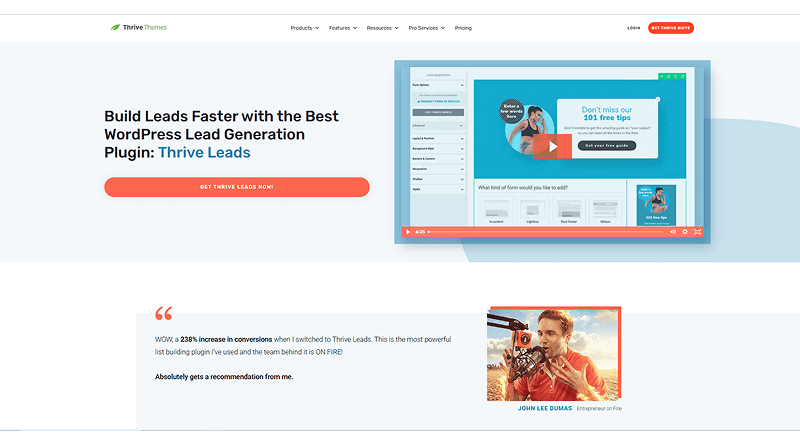The height and width of the screenshot is (445, 800).
Task: Expand Borders & Corners panel in video
Action: click(x=438, y=159)
